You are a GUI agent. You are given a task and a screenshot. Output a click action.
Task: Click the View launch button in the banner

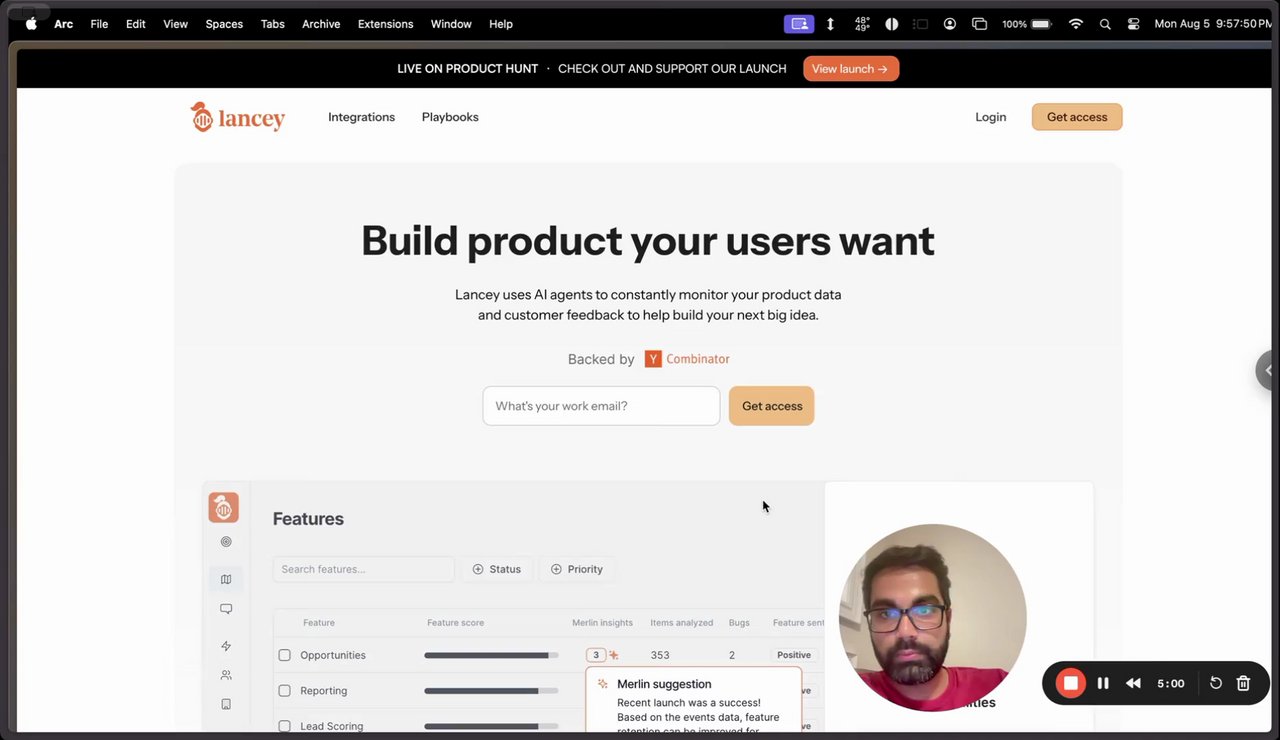click(x=851, y=69)
